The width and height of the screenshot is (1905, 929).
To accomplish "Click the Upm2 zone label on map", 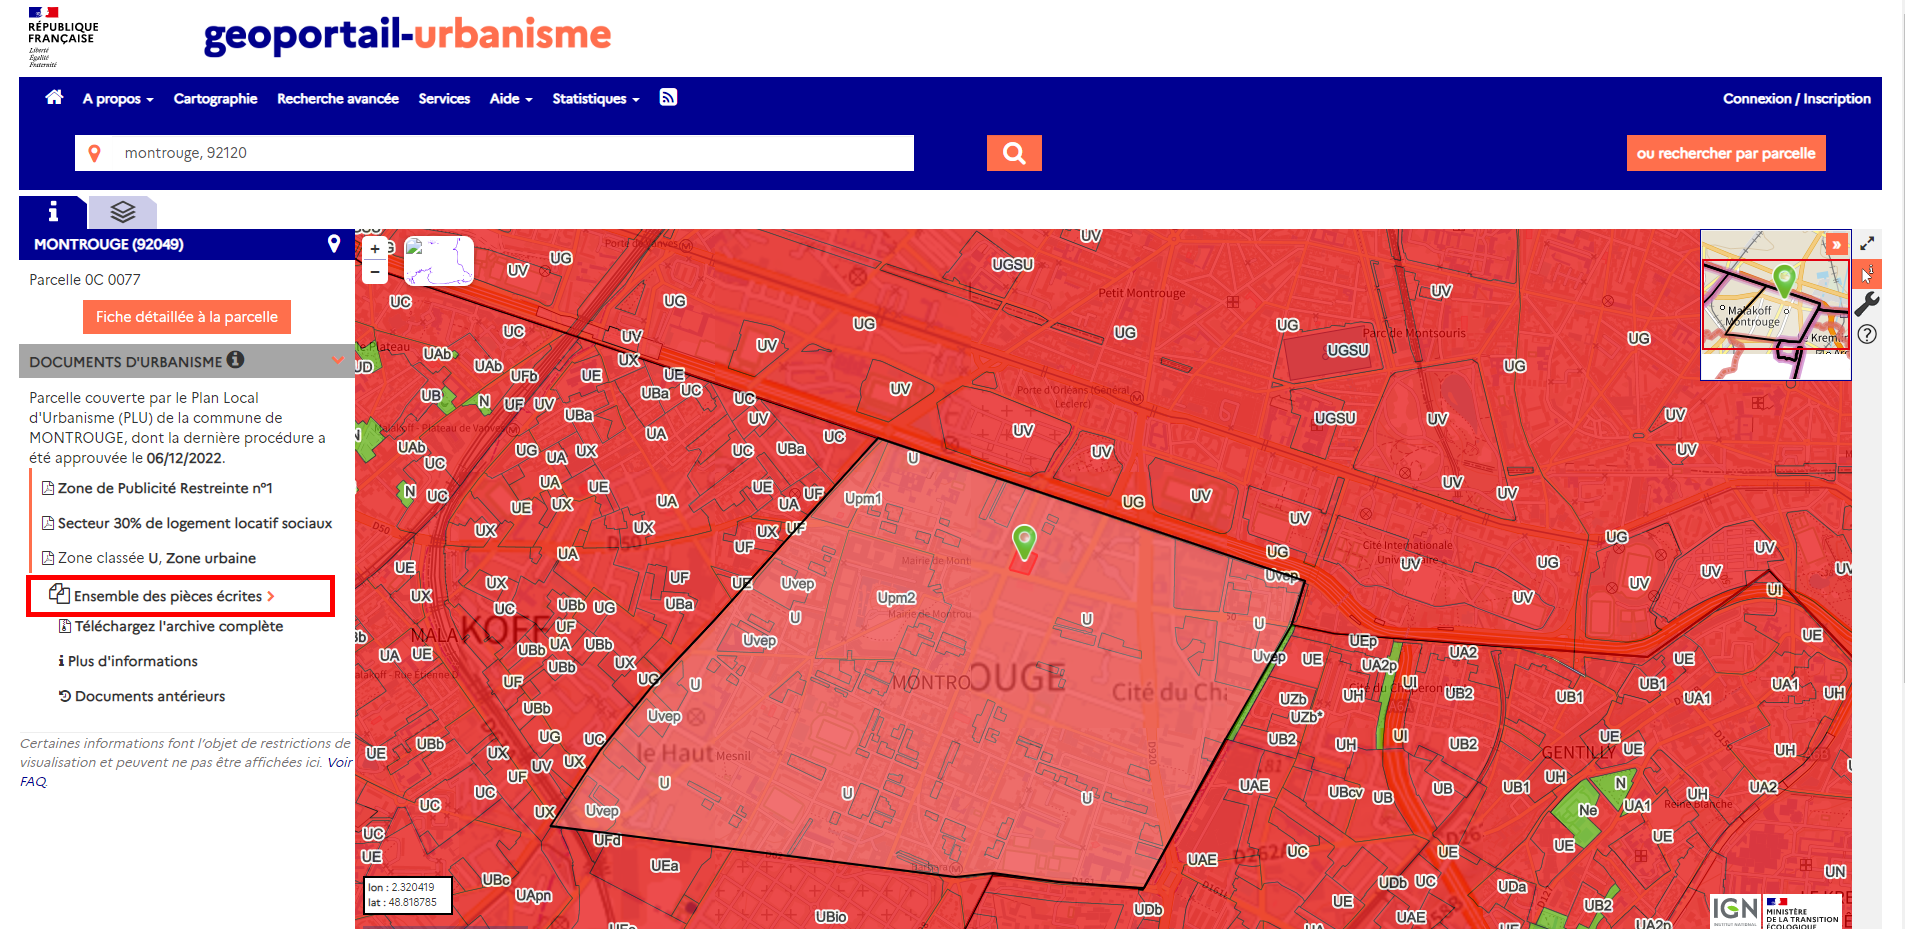I will tap(896, 597).
